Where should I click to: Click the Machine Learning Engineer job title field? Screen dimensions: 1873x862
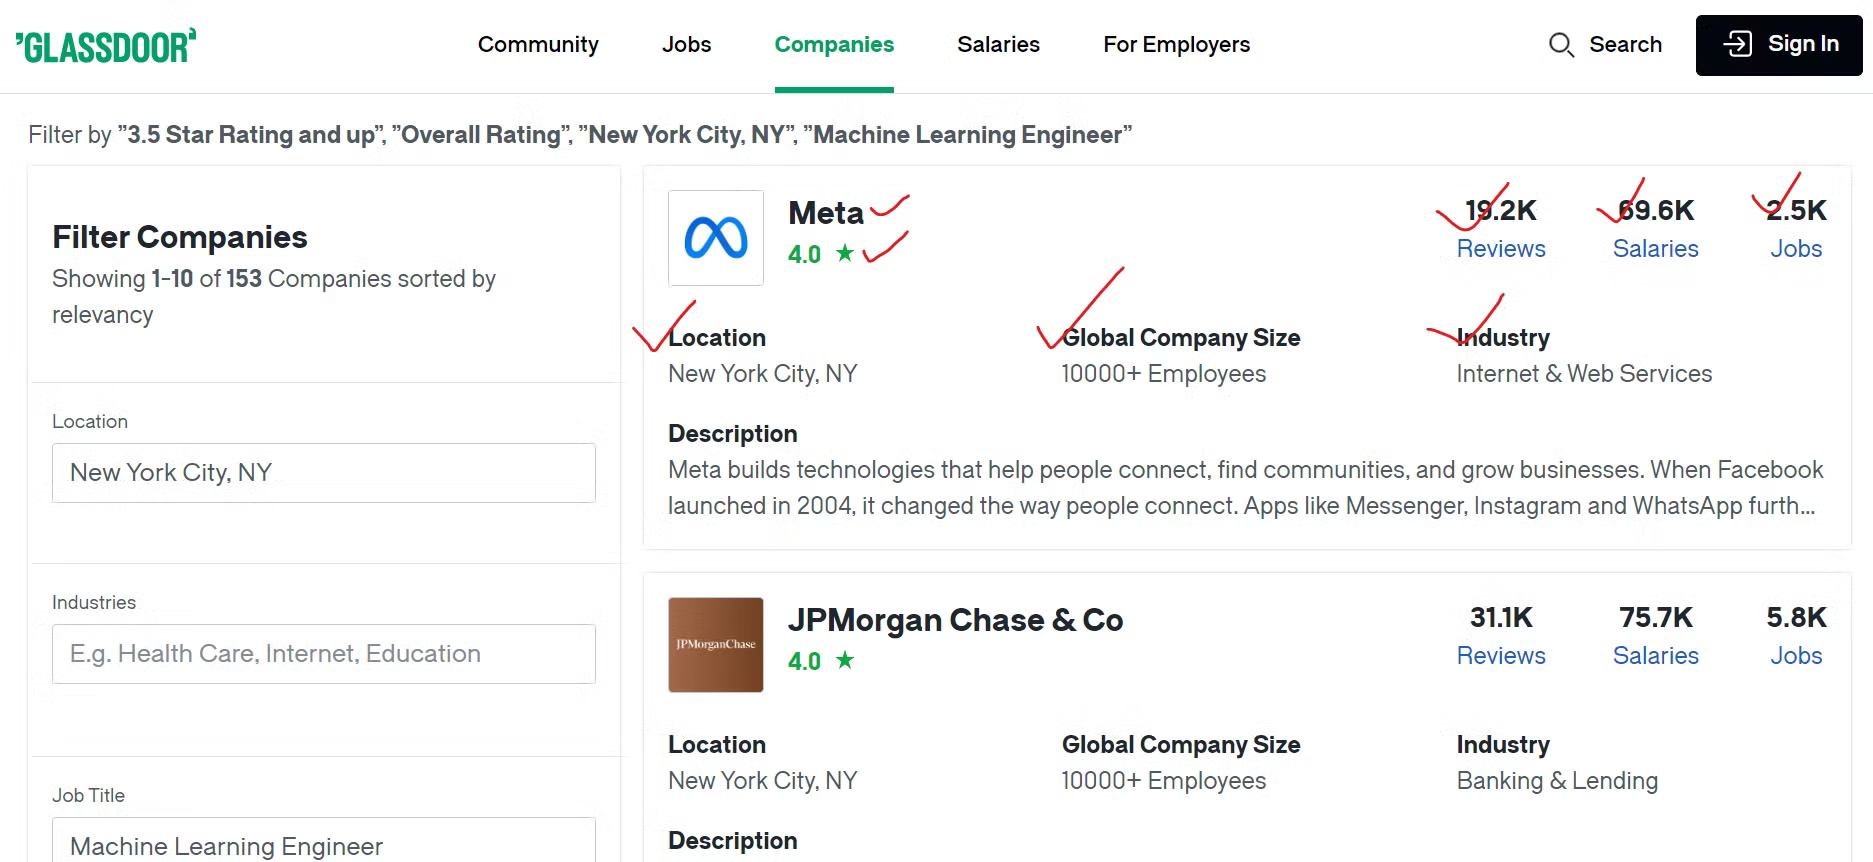click(322, 845)
